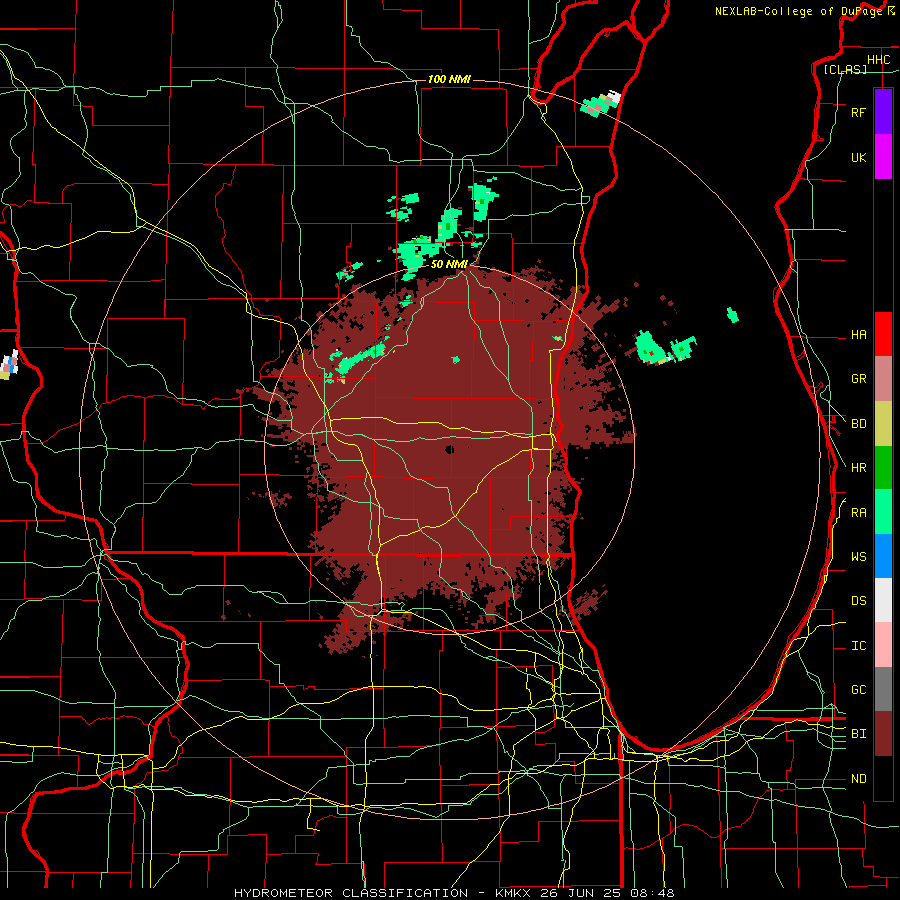Select the gray GC legend swatch
900x900 pixels.
click(883, 689)
